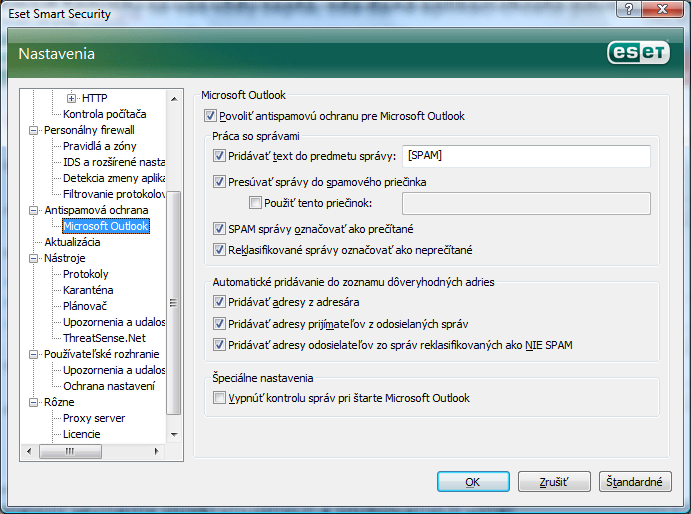Select Plánovač tree item

click(85, 306)
